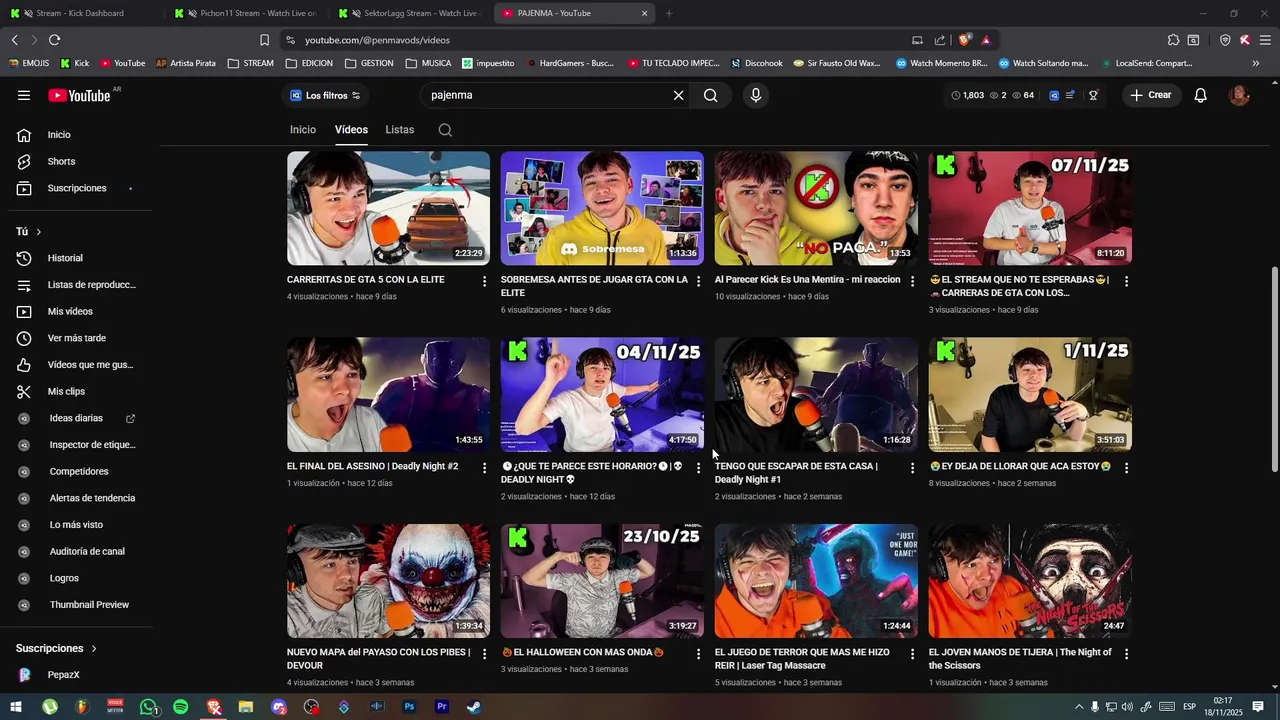The image size is (1280, 720).
Task: Open the browser main menu icon
Action: click(1265, 40)
